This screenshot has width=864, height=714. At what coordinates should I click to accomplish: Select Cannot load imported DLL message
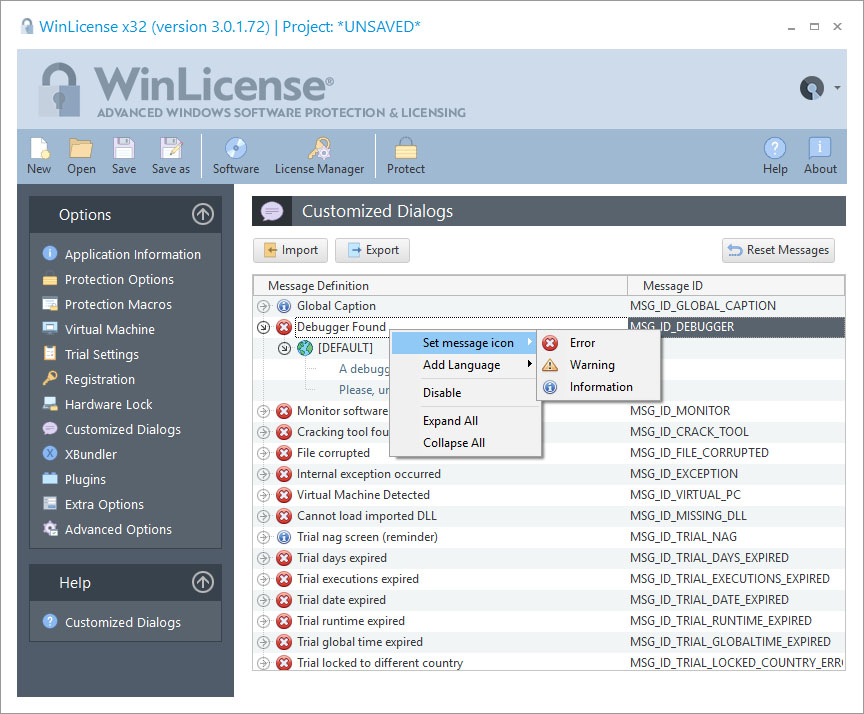tap(366, 516)
